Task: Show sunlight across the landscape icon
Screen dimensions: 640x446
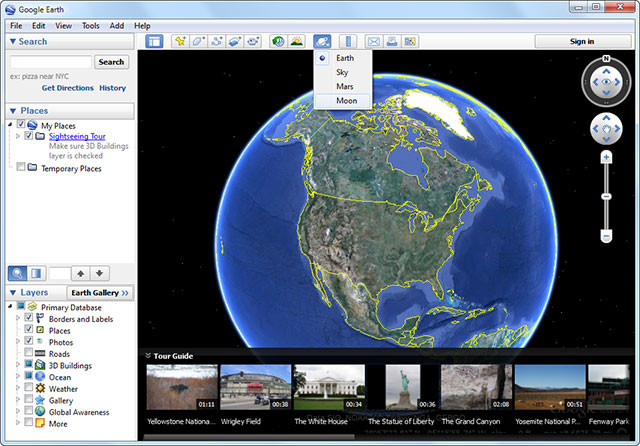Action: [297, 41]
